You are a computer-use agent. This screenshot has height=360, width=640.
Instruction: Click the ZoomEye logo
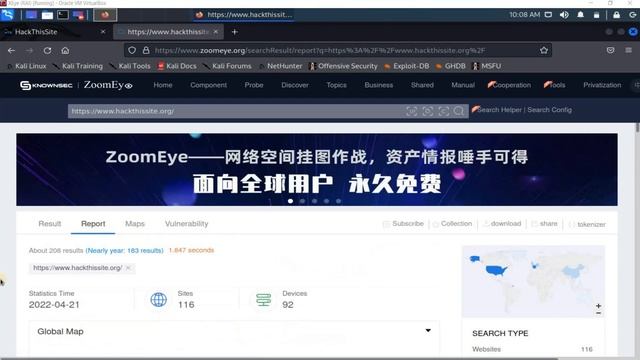(x=108, y=85)
